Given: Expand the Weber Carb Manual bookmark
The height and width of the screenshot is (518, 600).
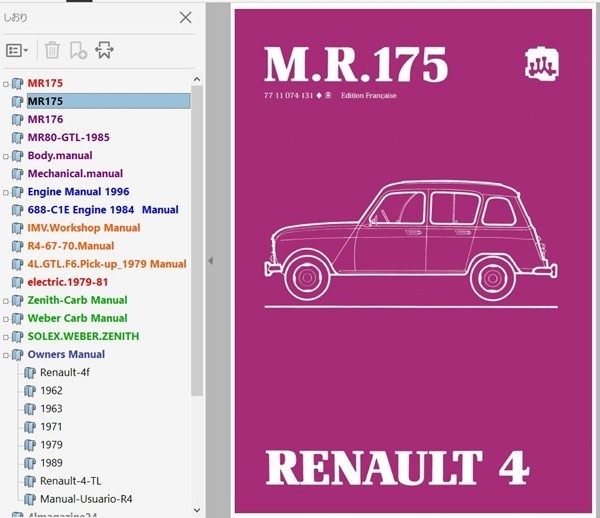Looking at the screenshot, I should [6, 319].
